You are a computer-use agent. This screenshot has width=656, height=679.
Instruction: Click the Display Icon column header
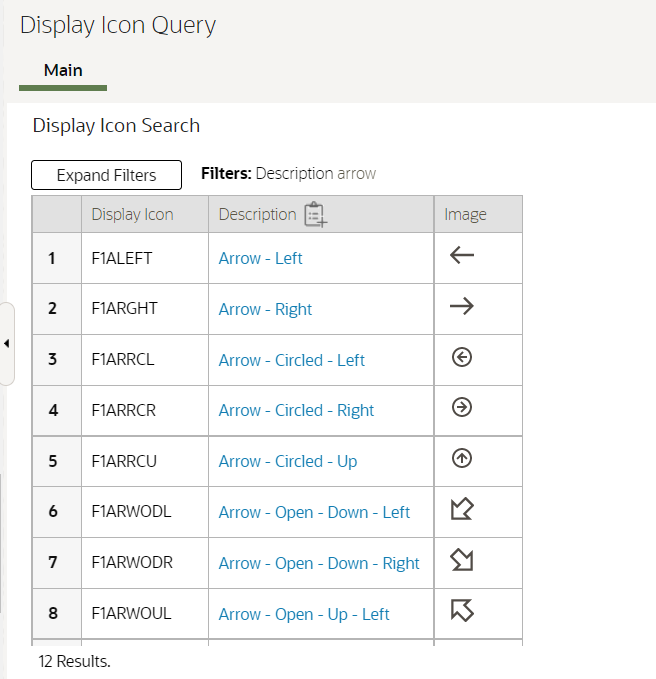click(132, 214)
